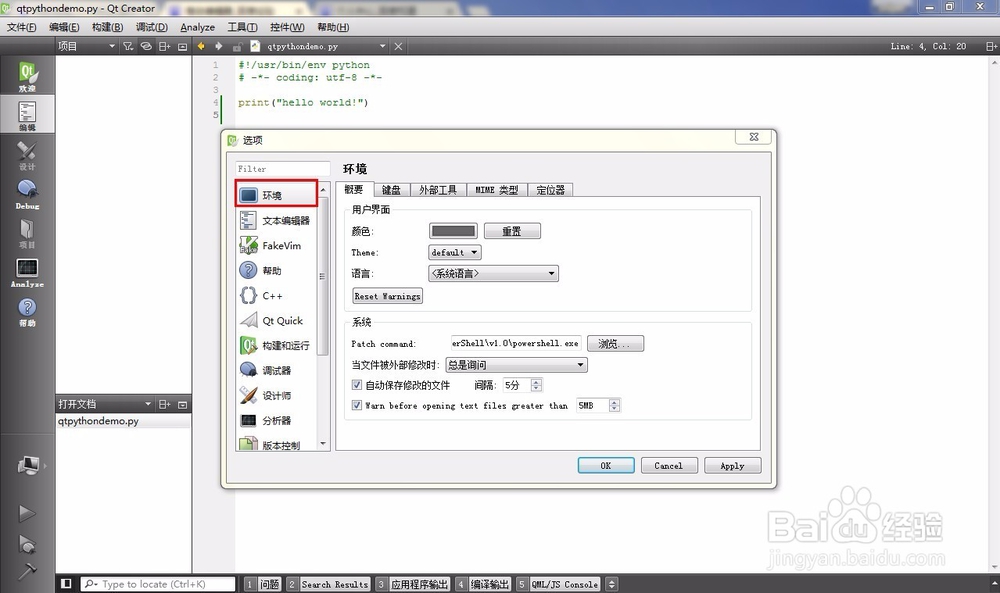Open the kit selector monitor icon

pos(29,465)
